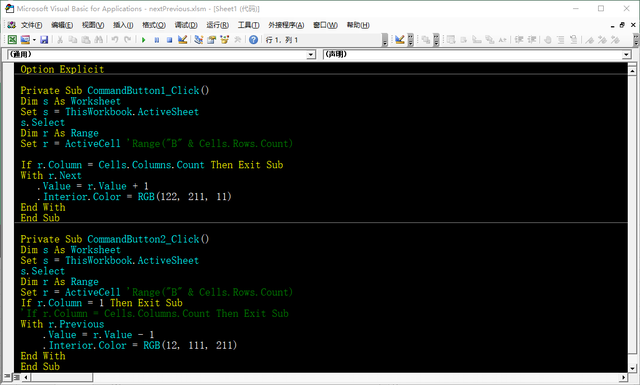Open the 插入(I) menu
Screen dimensions: 640x385
pos(123,25)
